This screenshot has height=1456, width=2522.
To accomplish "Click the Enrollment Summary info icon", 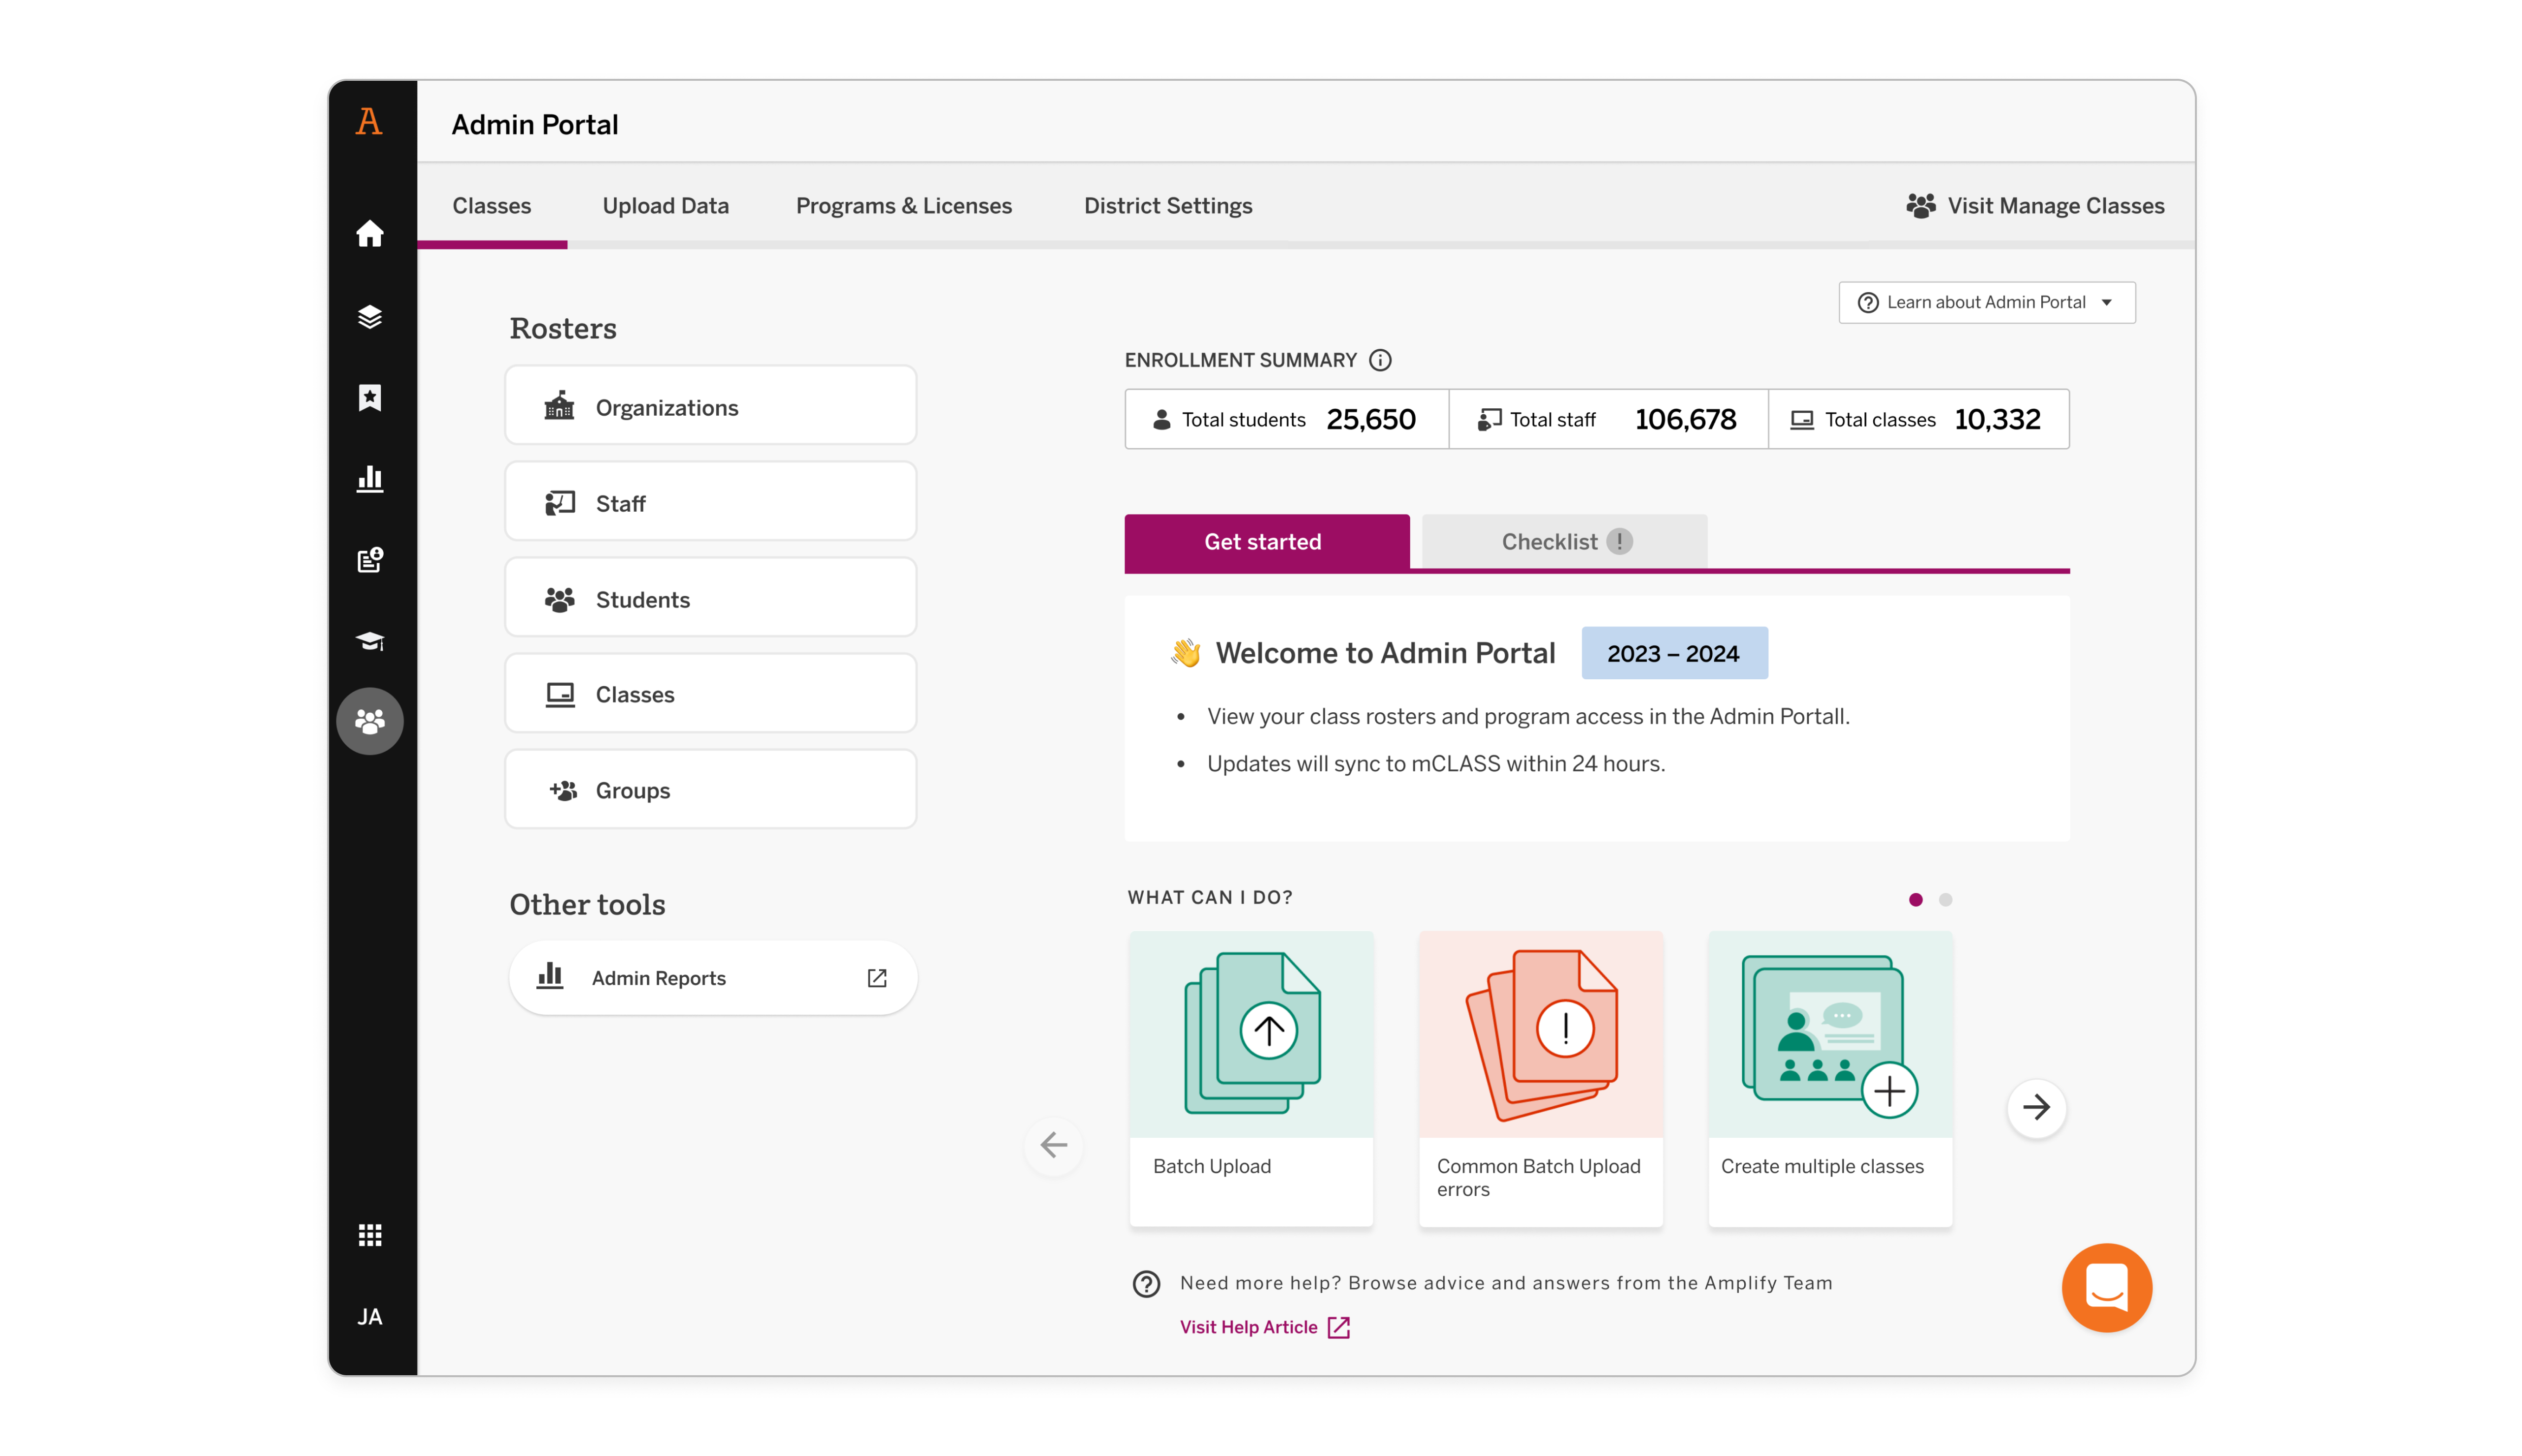I will (x=1380, y=360).
